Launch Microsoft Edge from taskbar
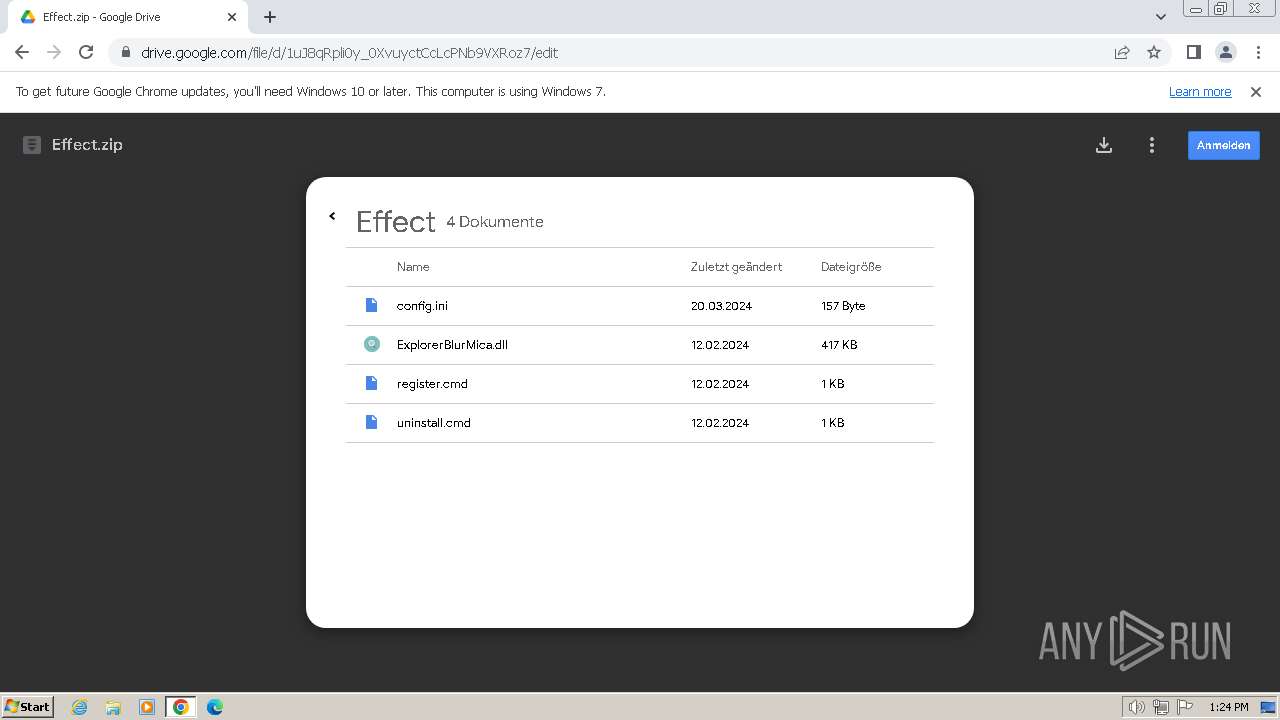 click(215, 707)
